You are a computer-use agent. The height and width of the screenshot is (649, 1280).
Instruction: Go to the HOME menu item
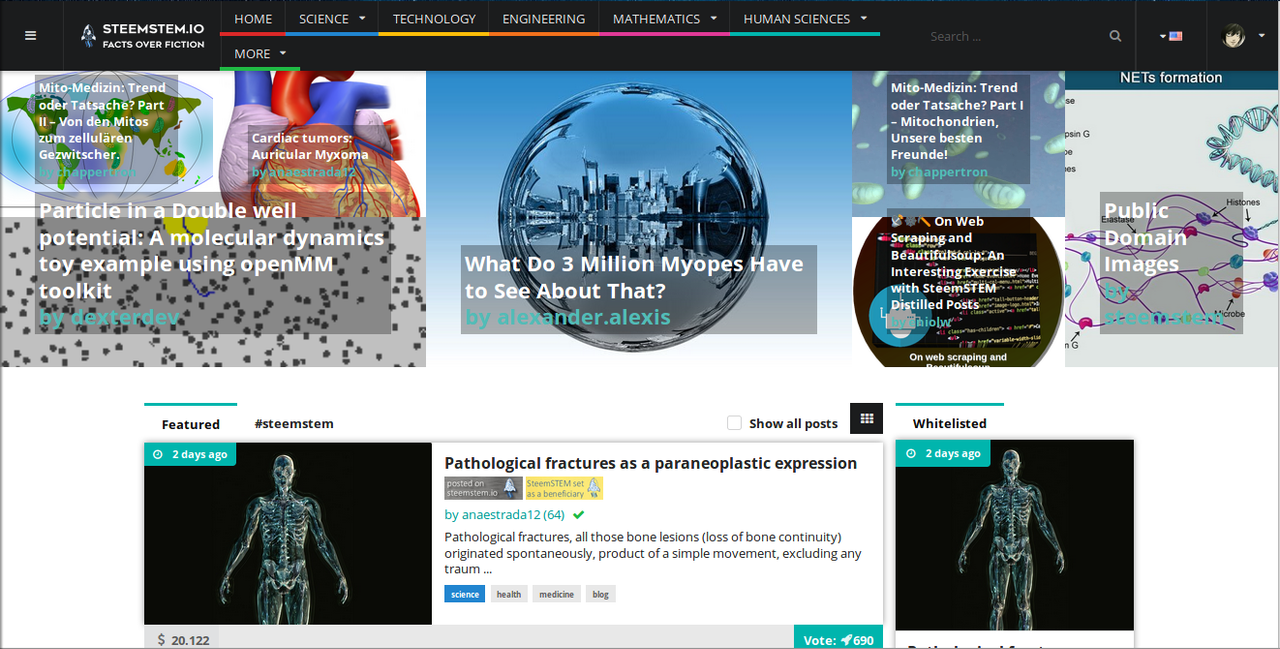(253, 19)
